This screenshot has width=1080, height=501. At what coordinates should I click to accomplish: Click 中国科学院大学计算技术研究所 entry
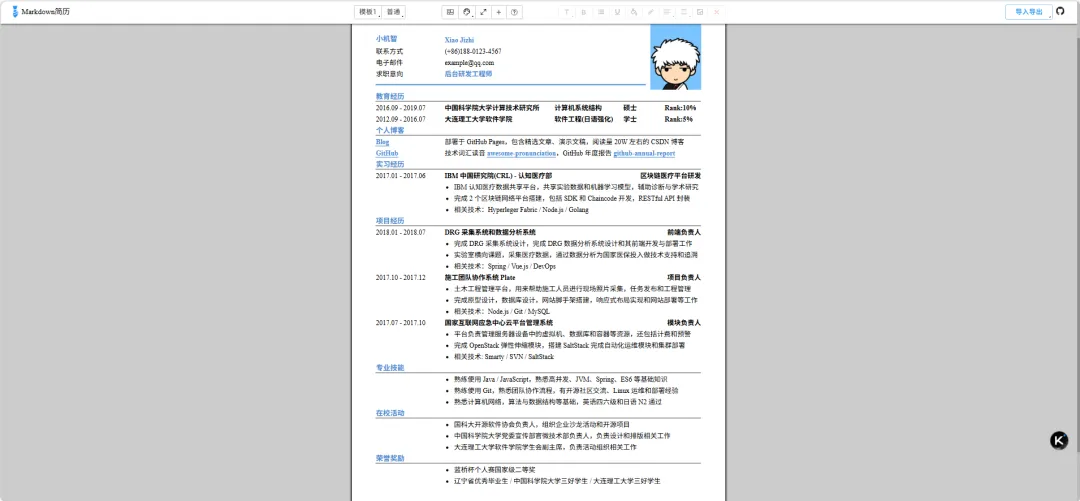coord(492,108)
